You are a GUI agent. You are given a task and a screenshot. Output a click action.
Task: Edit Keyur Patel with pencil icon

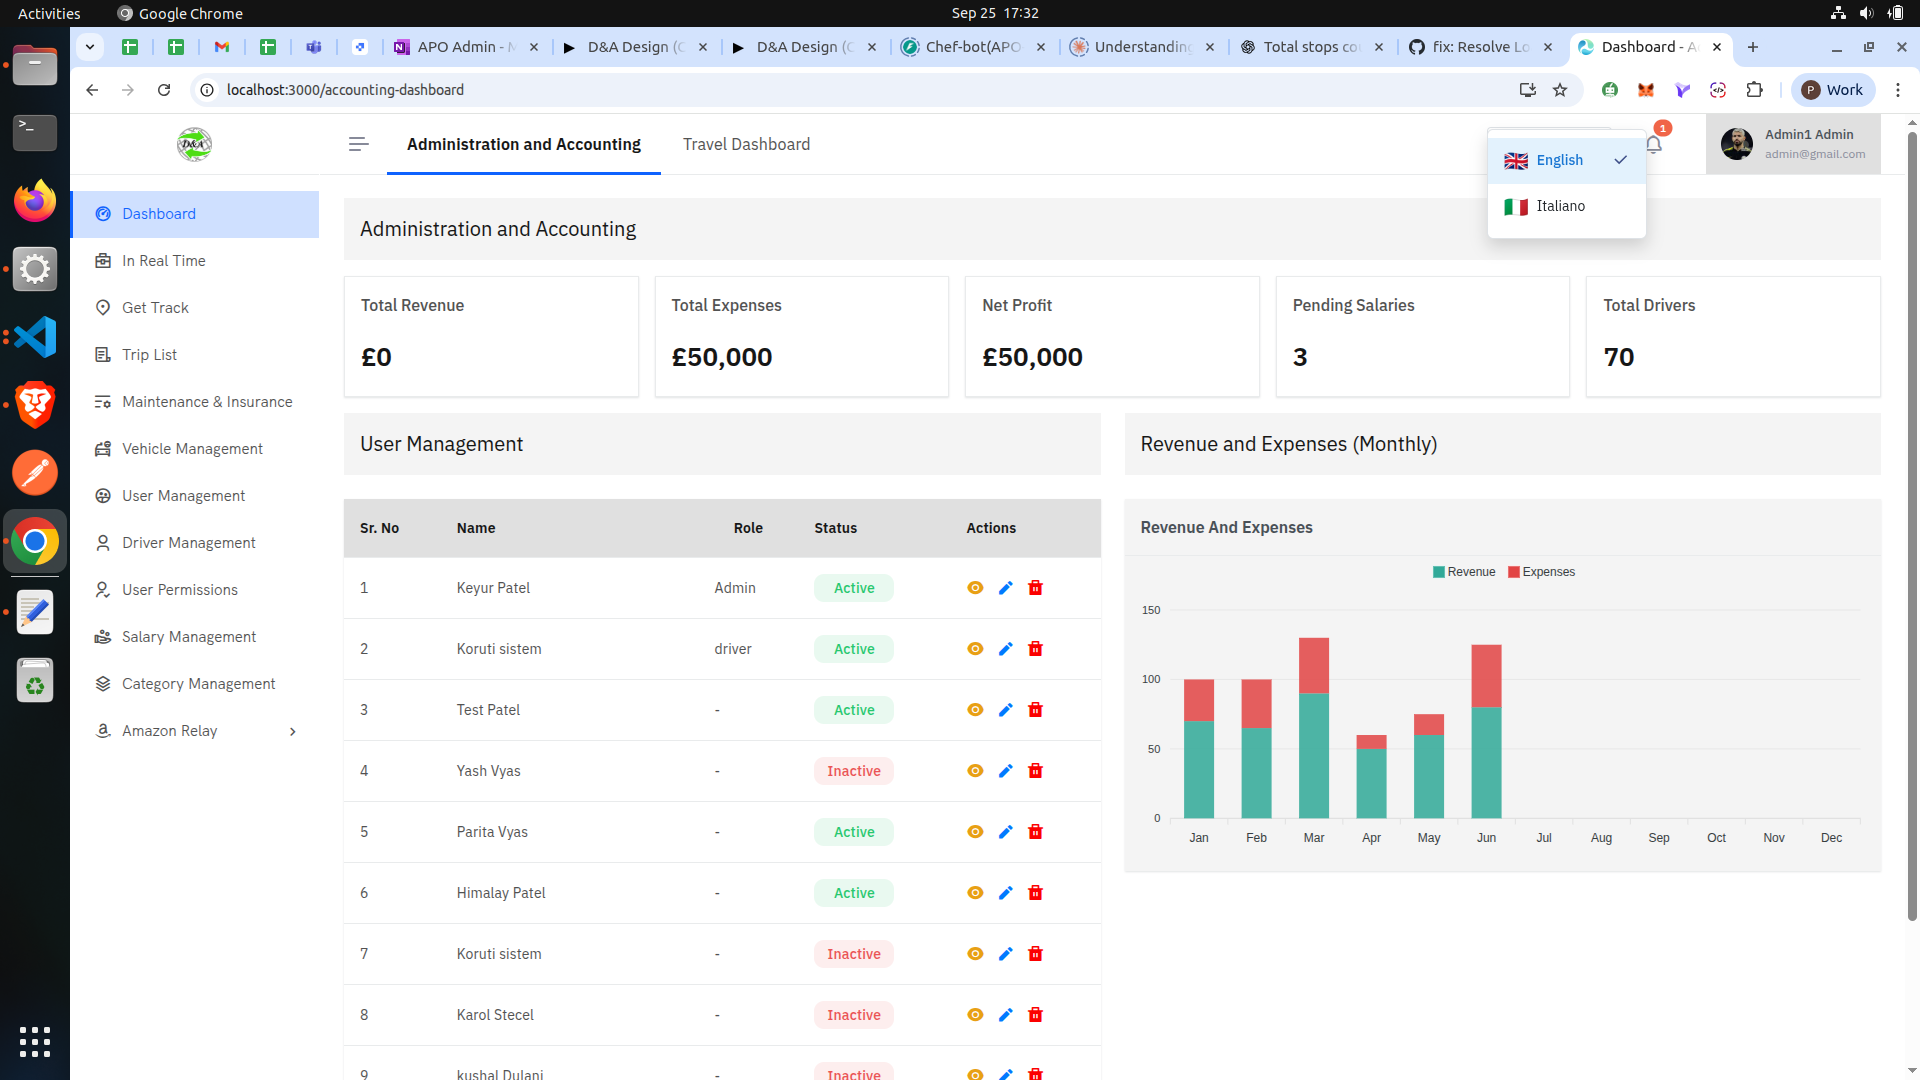(1005, 588)
